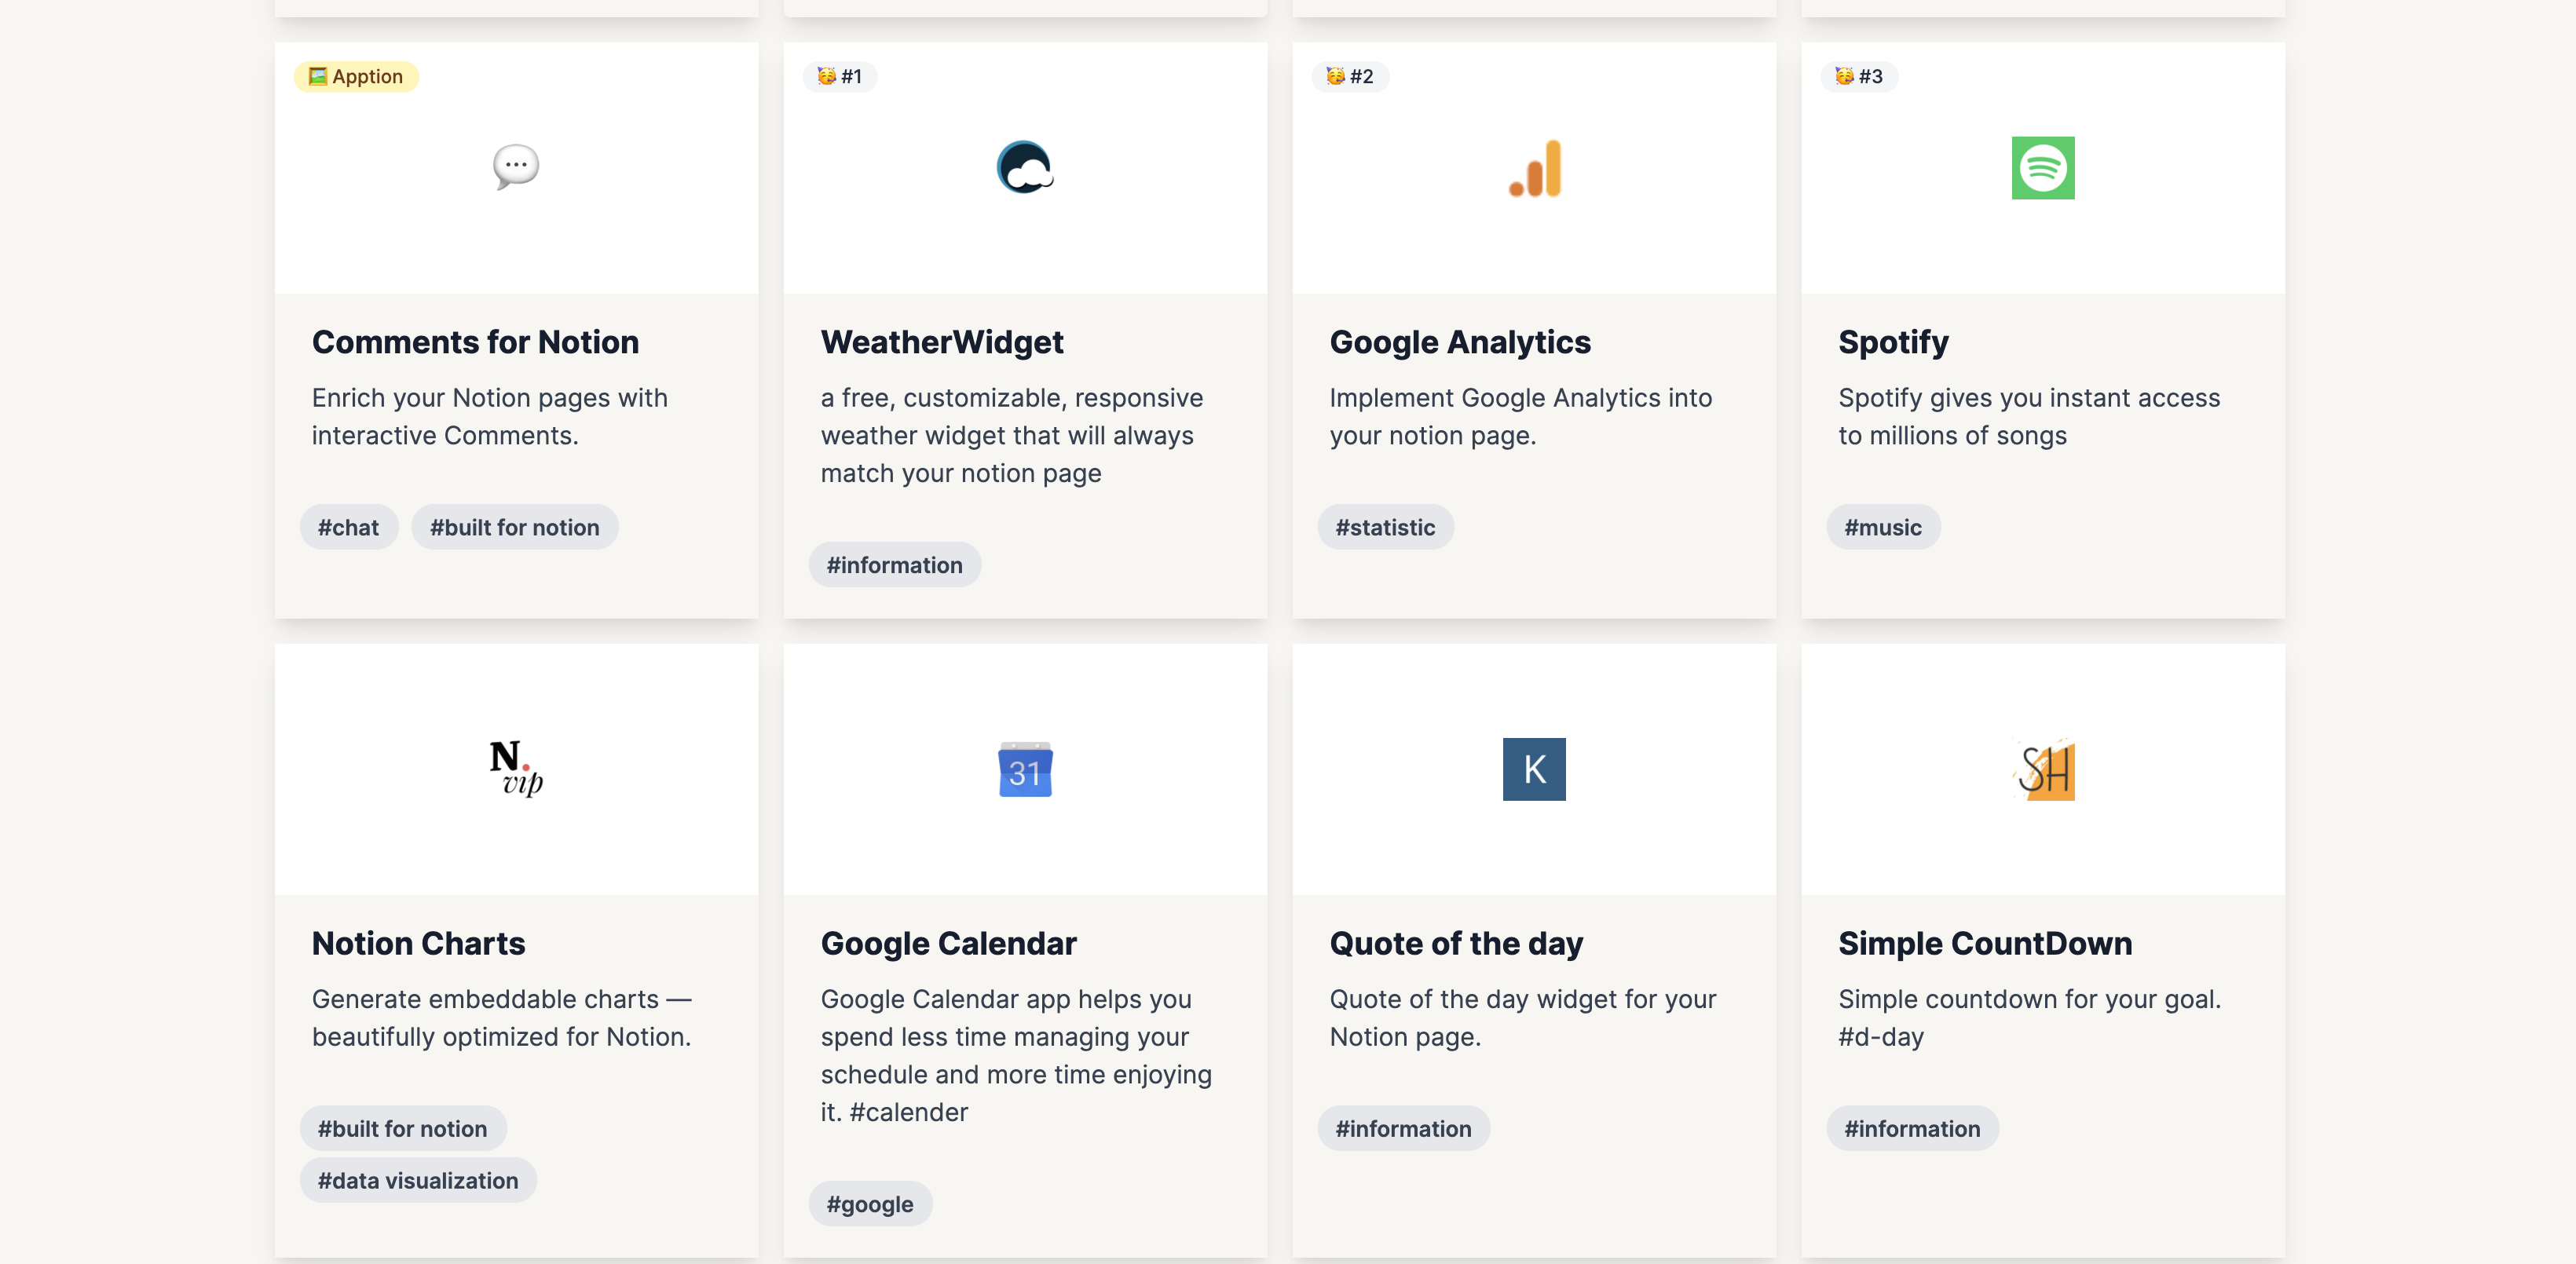Open the Quote of the day title

[1456, 943]
